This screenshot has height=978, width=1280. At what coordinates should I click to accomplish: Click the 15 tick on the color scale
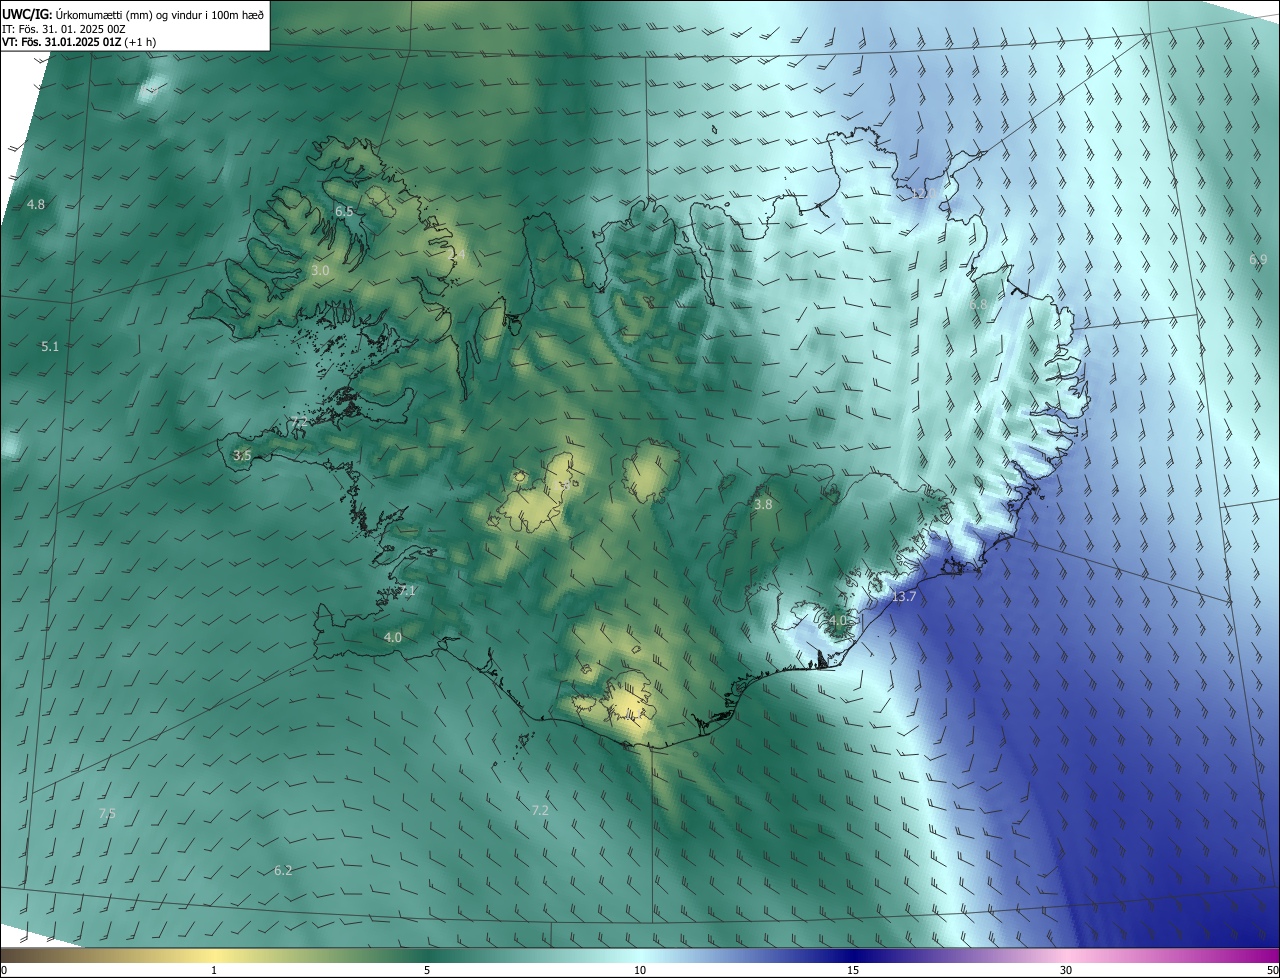pos(853,970)
